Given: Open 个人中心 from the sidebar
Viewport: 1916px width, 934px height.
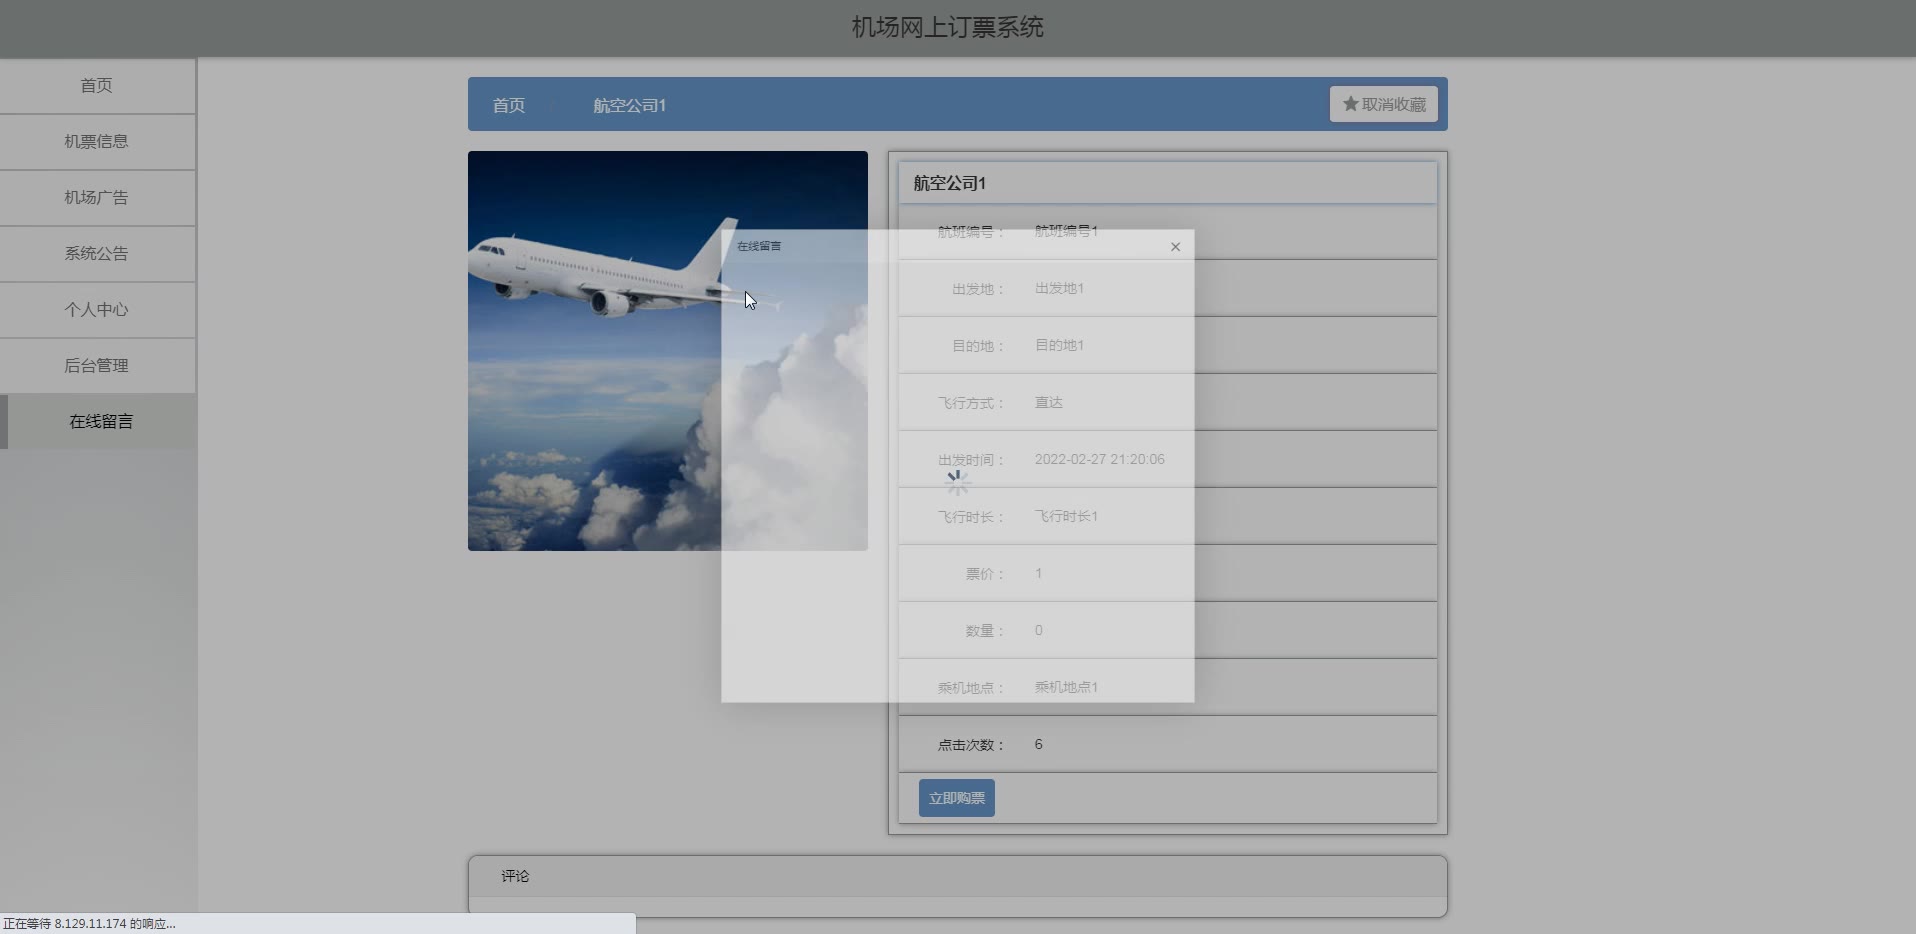Looking at the screenshot, I should [x=97, y=310].
